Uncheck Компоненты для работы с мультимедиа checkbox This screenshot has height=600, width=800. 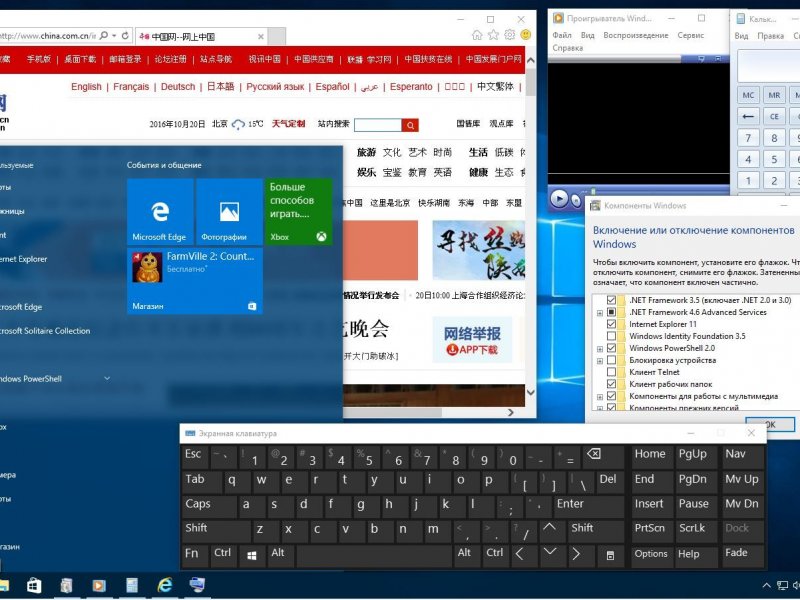[x=611, y=396]
